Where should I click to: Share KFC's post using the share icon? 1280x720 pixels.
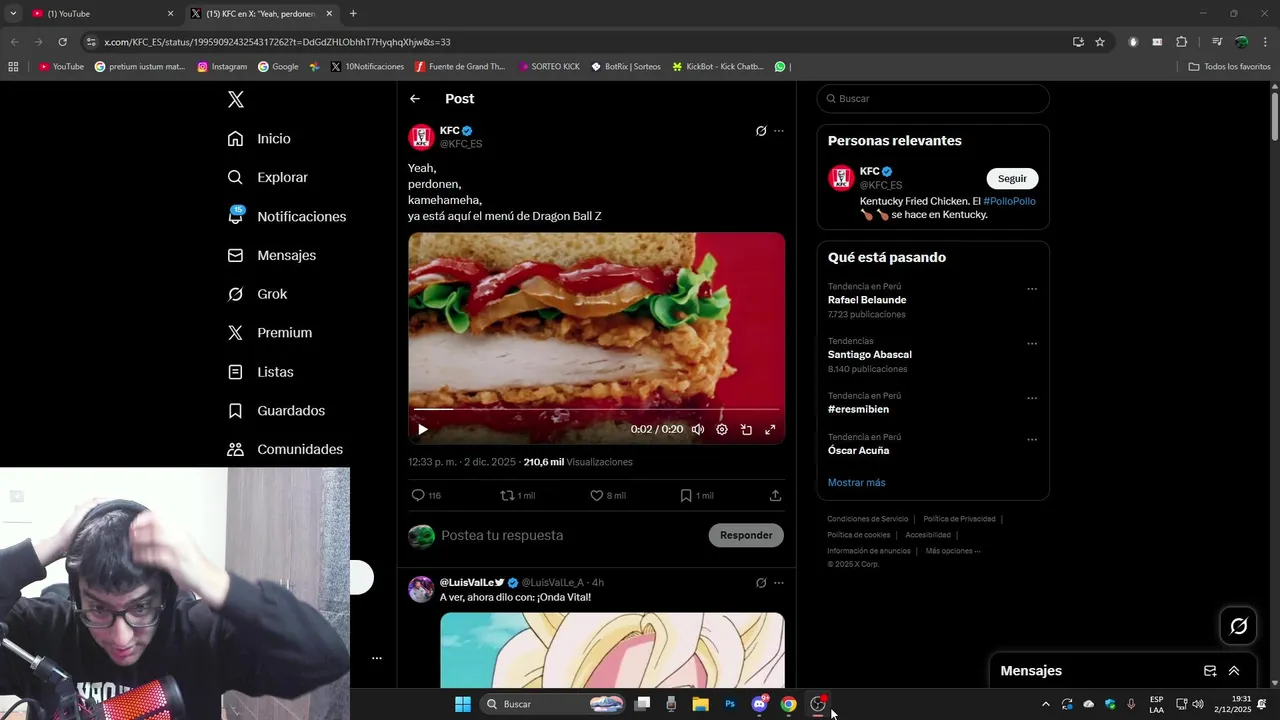pyautogui.click(x=775, y=495)
